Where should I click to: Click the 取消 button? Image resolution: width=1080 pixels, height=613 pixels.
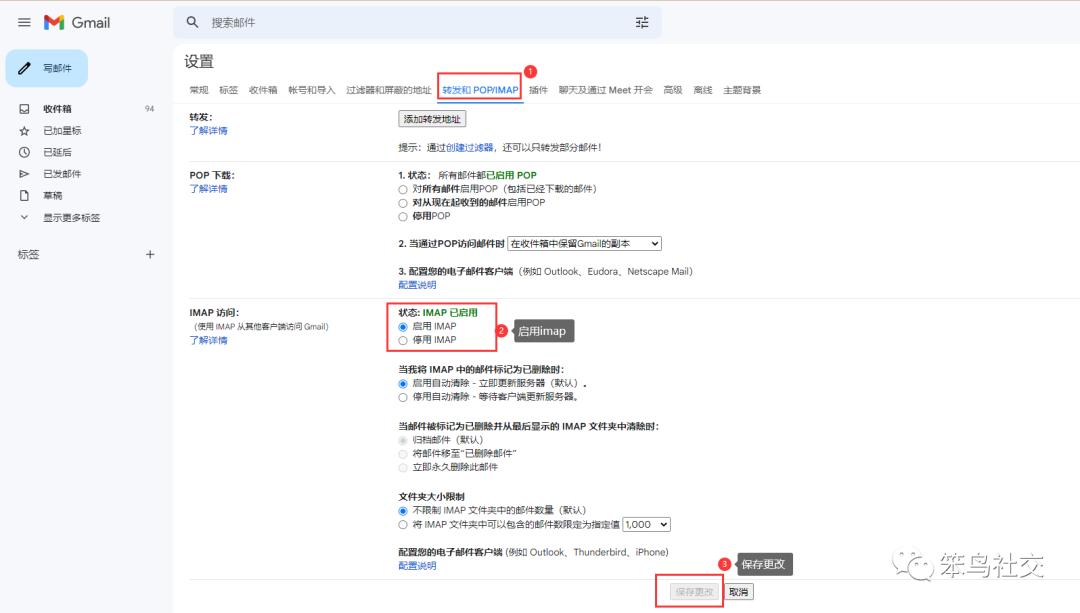tap(738, 592)
